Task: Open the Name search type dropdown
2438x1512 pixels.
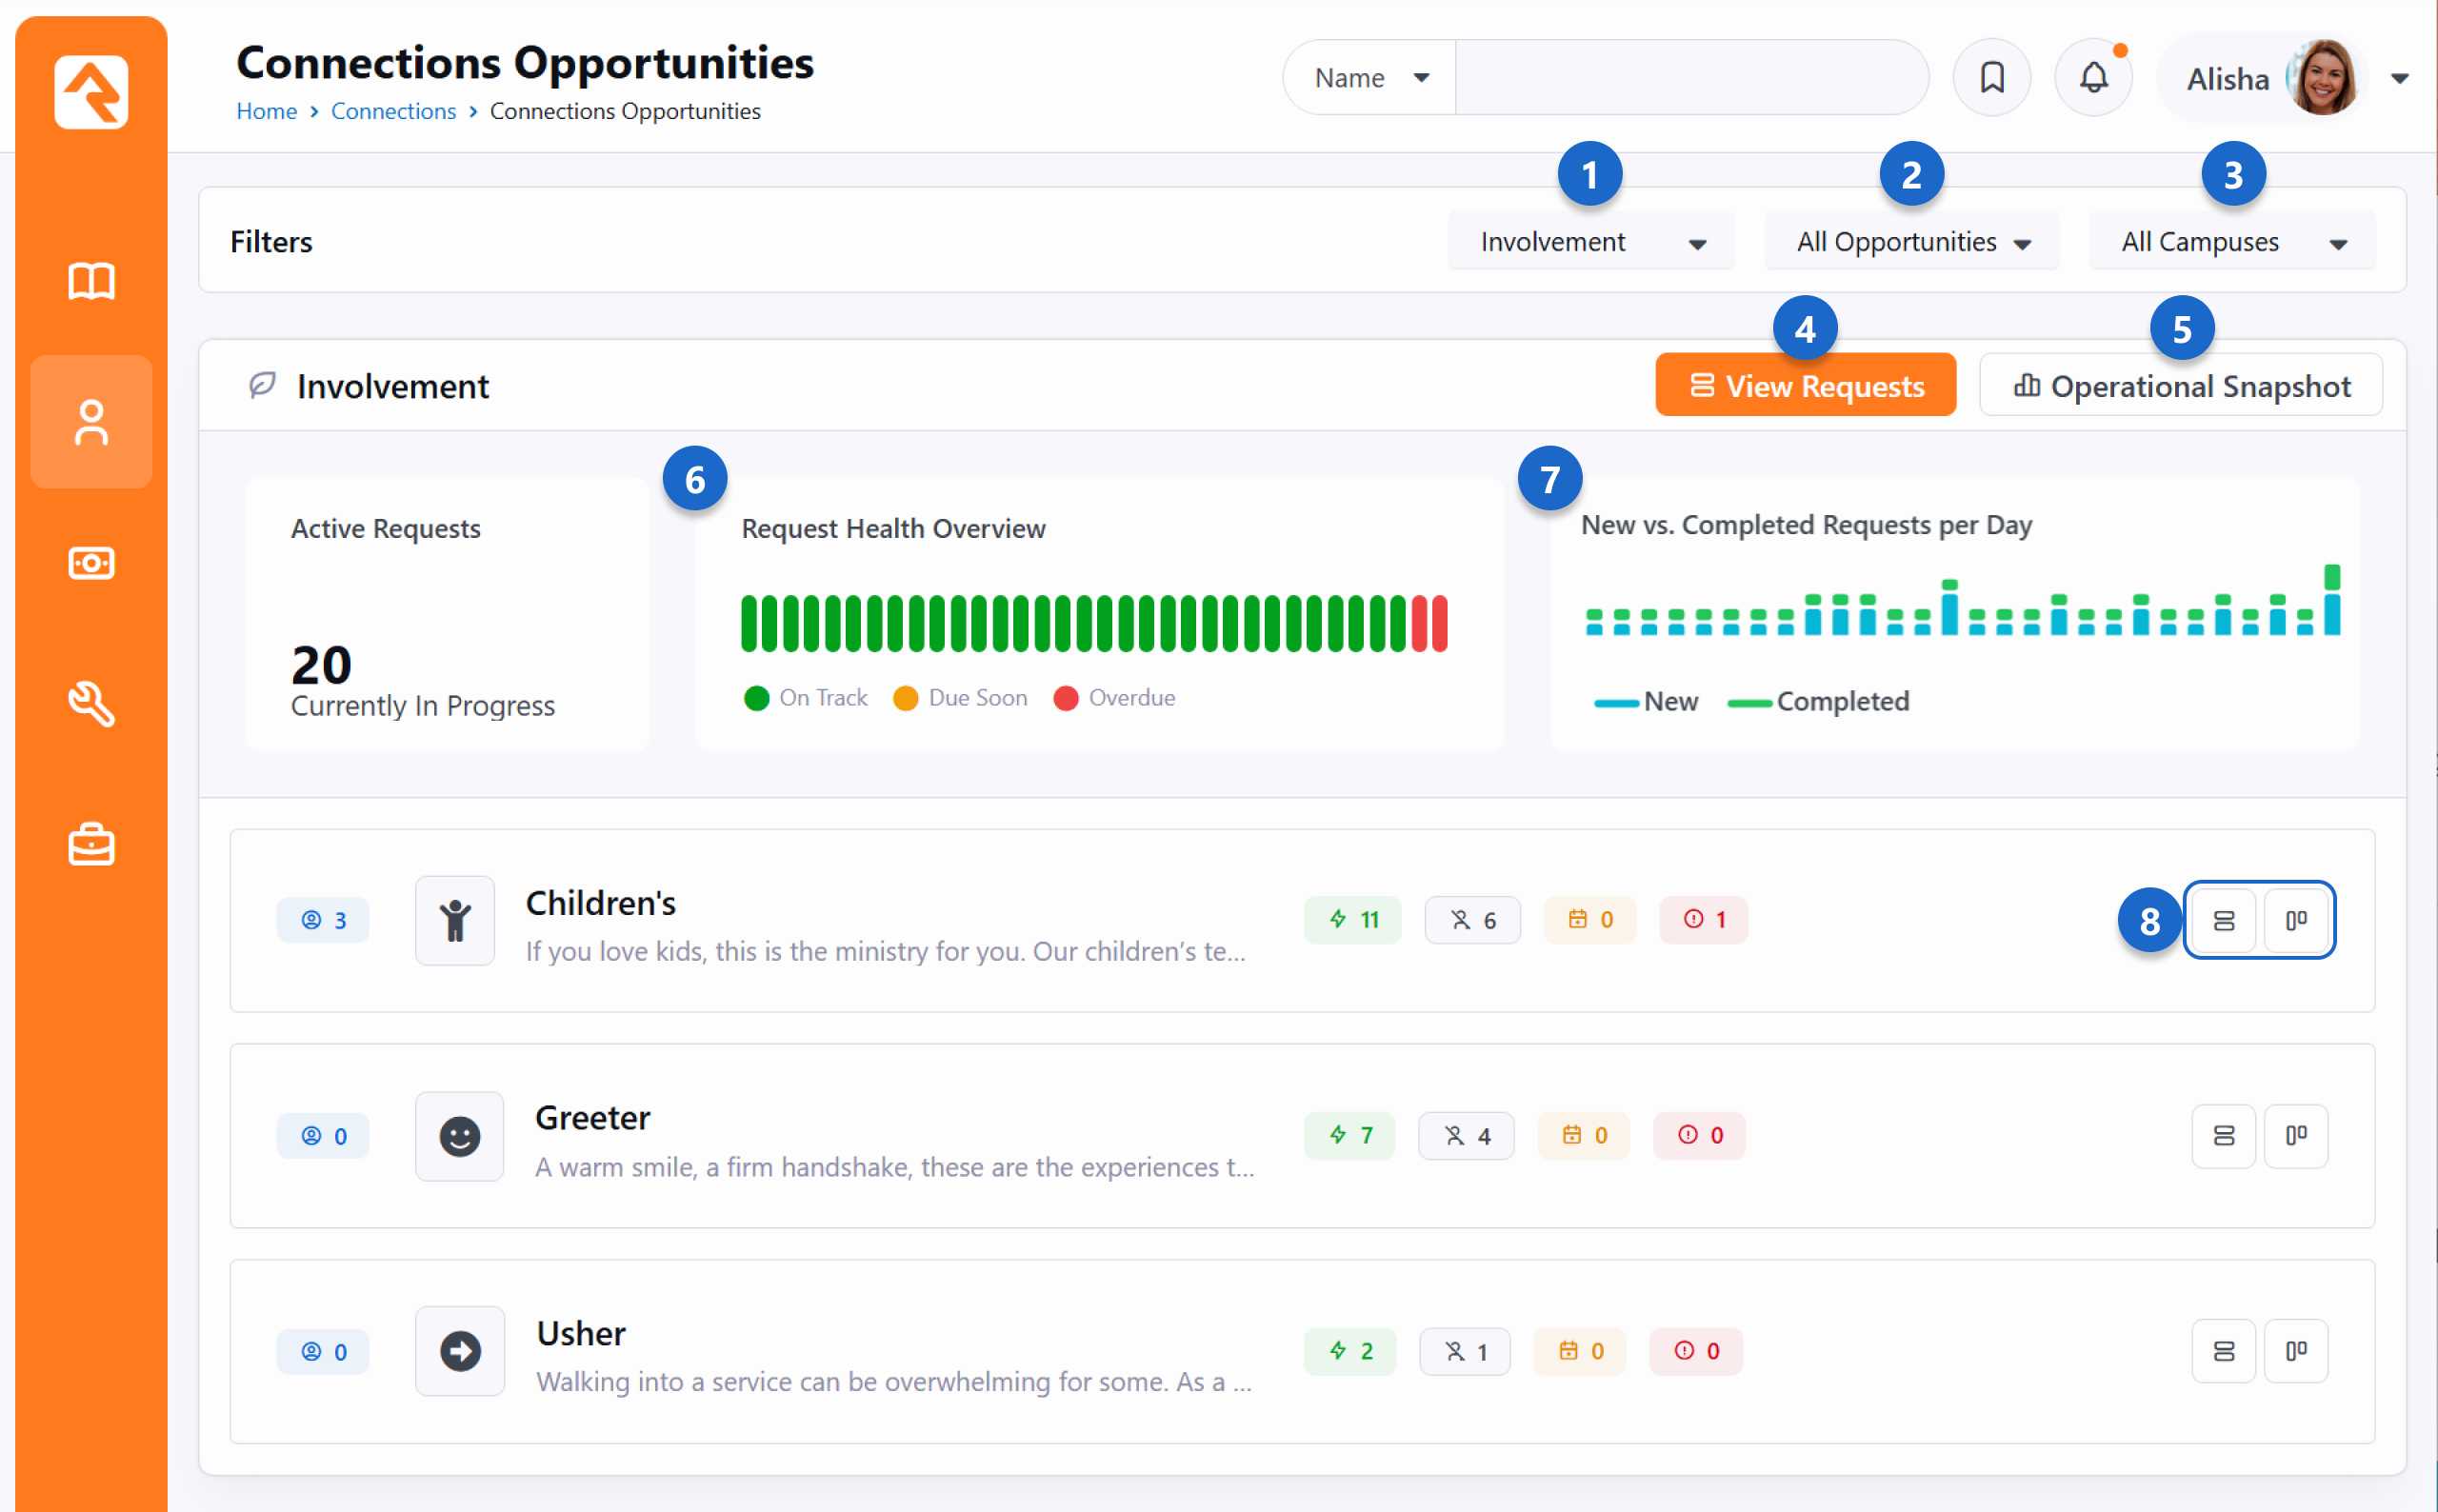Action: point(1369,78)
